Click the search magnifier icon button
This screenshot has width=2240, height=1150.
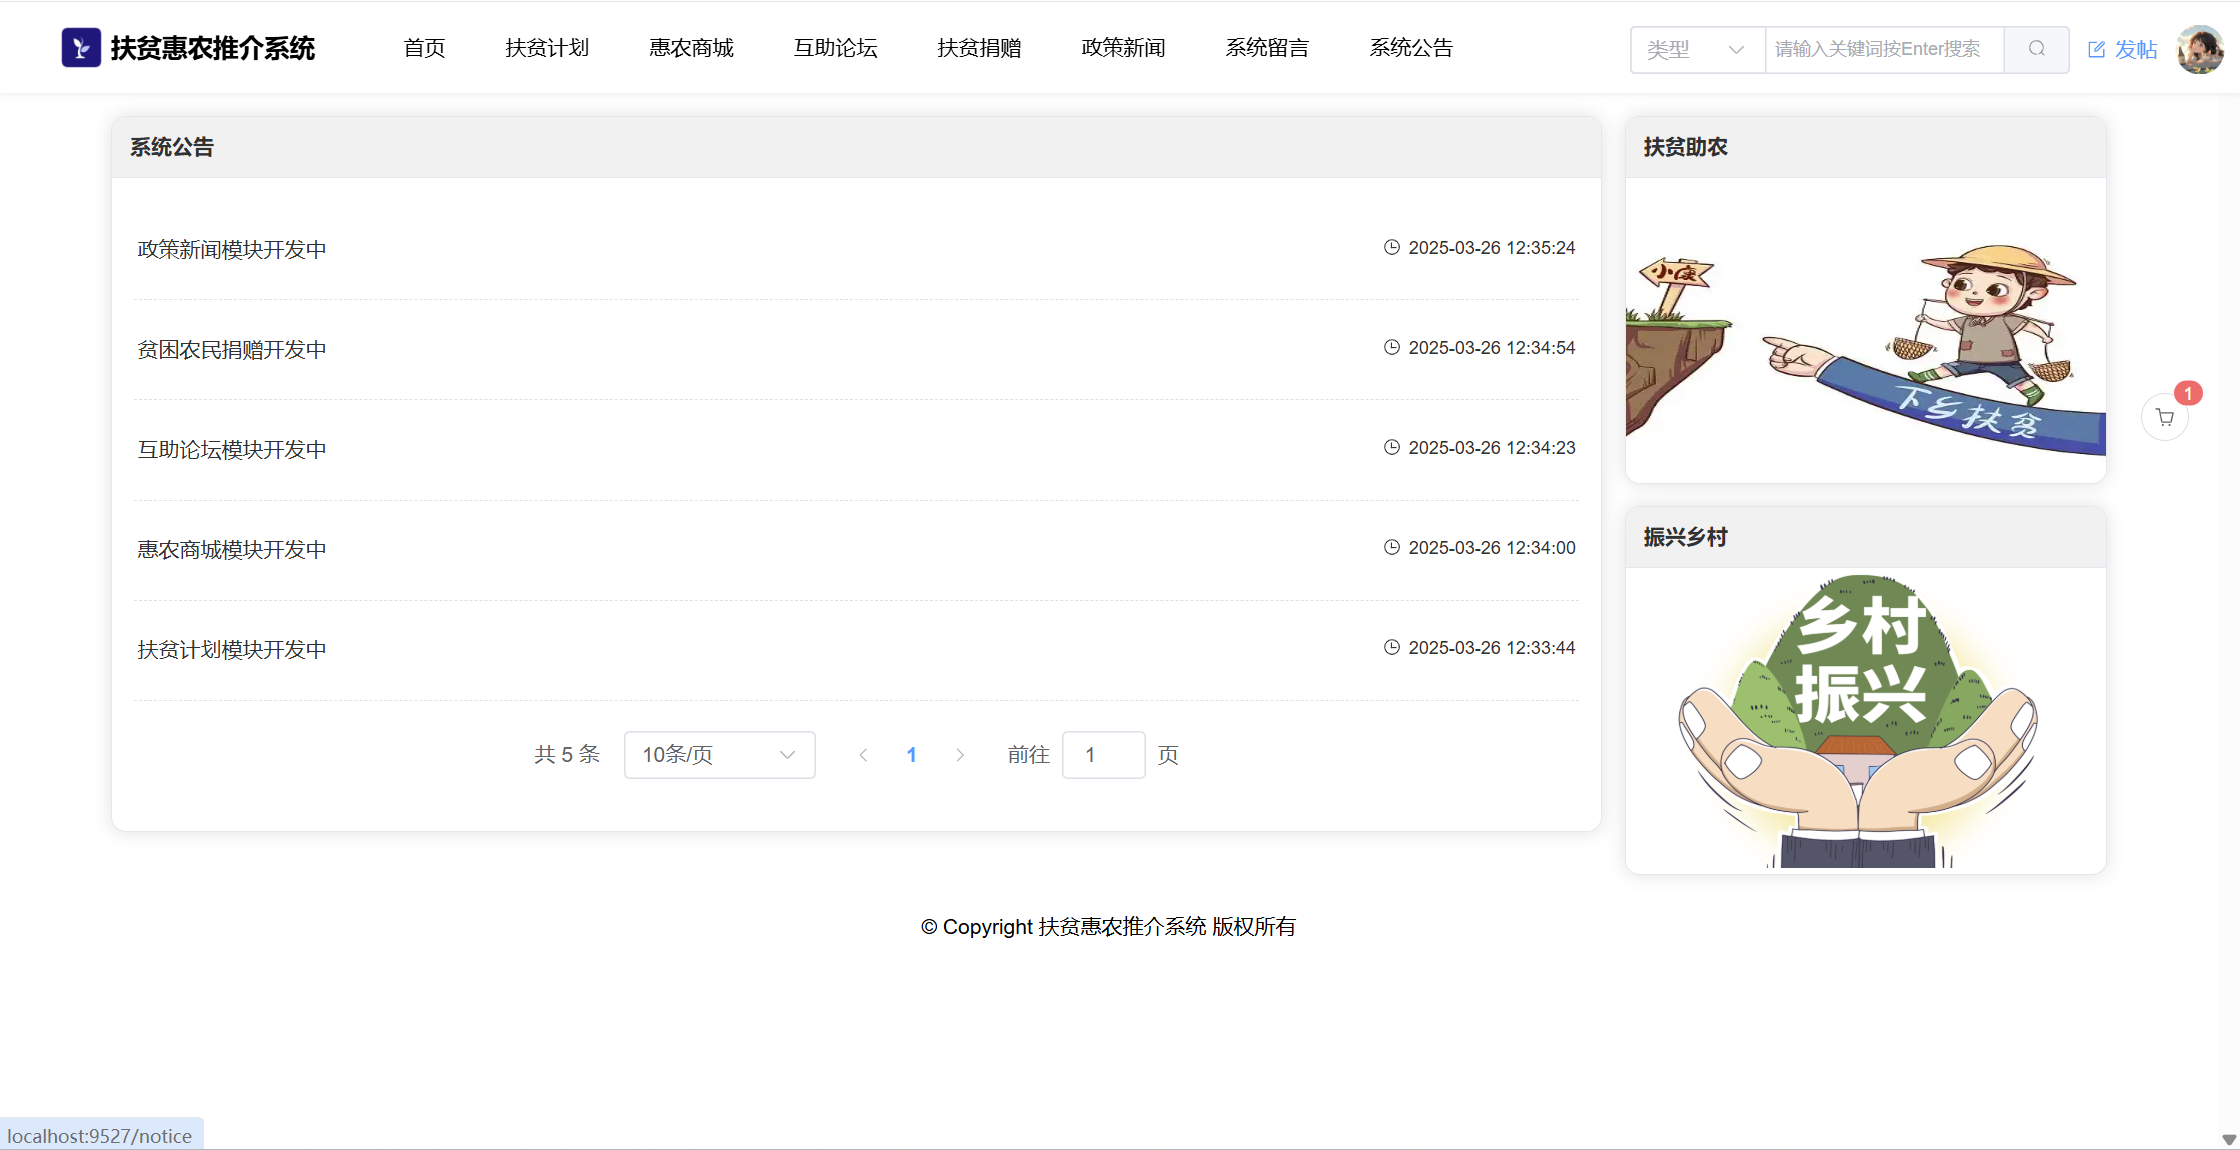tap(2036, 49)
